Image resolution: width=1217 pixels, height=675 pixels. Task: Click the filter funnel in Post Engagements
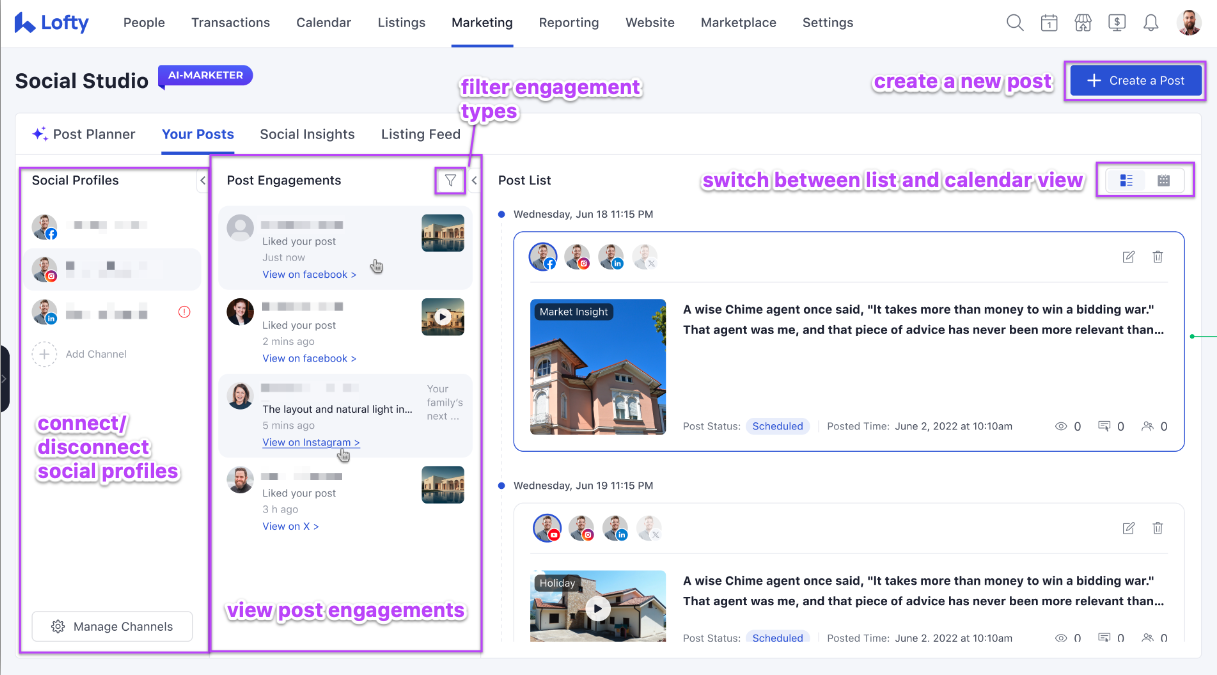click(451, 180)
